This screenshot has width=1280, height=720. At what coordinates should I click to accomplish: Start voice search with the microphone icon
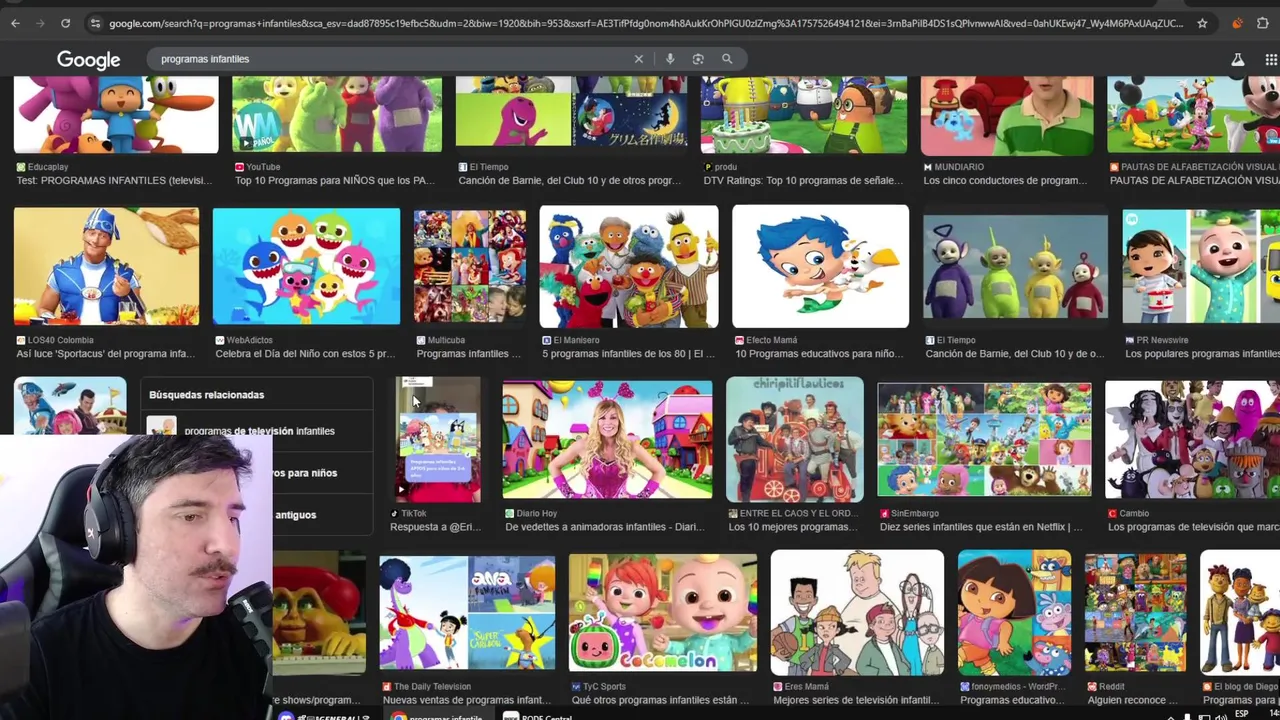(670, 59)
